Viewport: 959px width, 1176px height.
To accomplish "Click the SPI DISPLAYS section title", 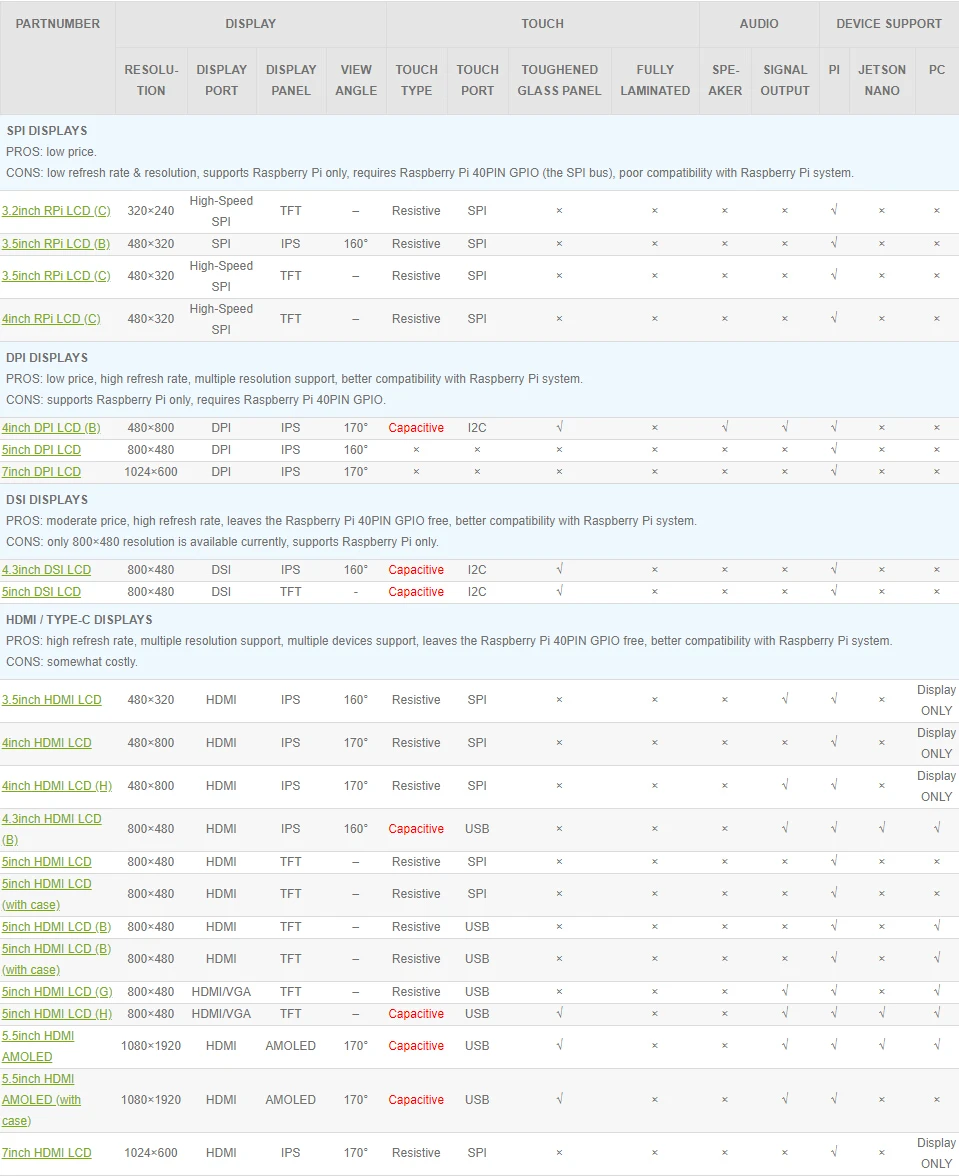I will coord(46,130).
